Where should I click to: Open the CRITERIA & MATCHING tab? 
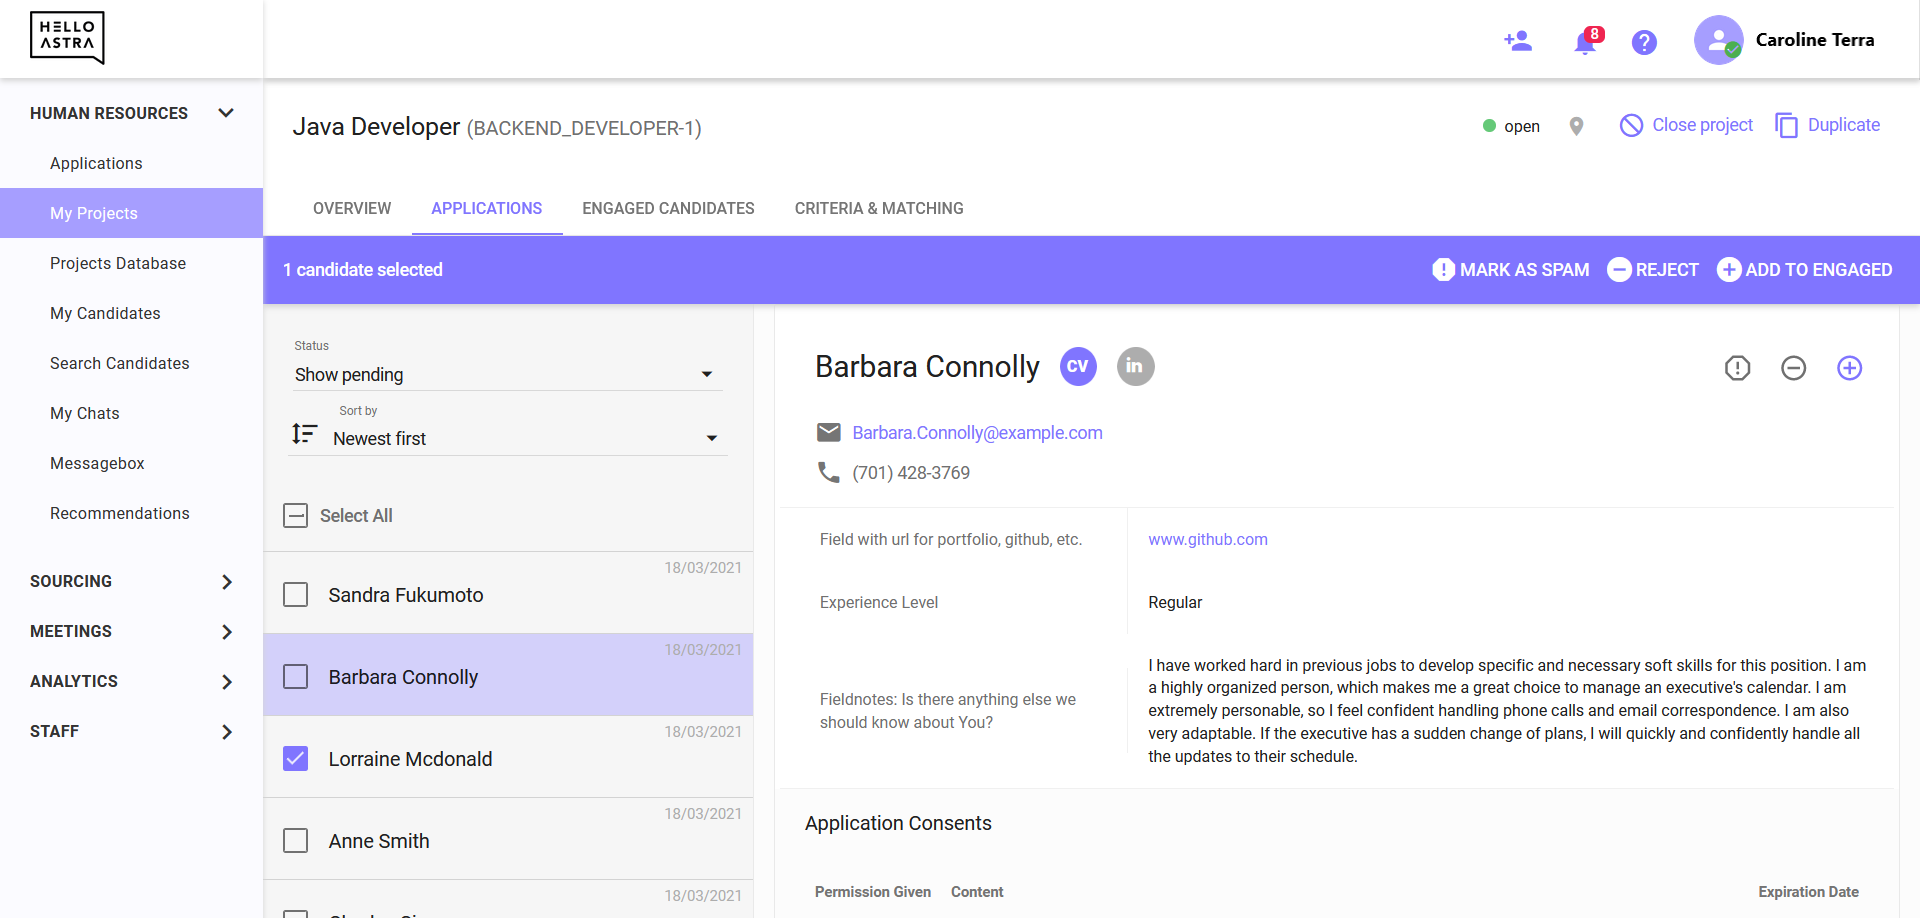pos(879,208)
